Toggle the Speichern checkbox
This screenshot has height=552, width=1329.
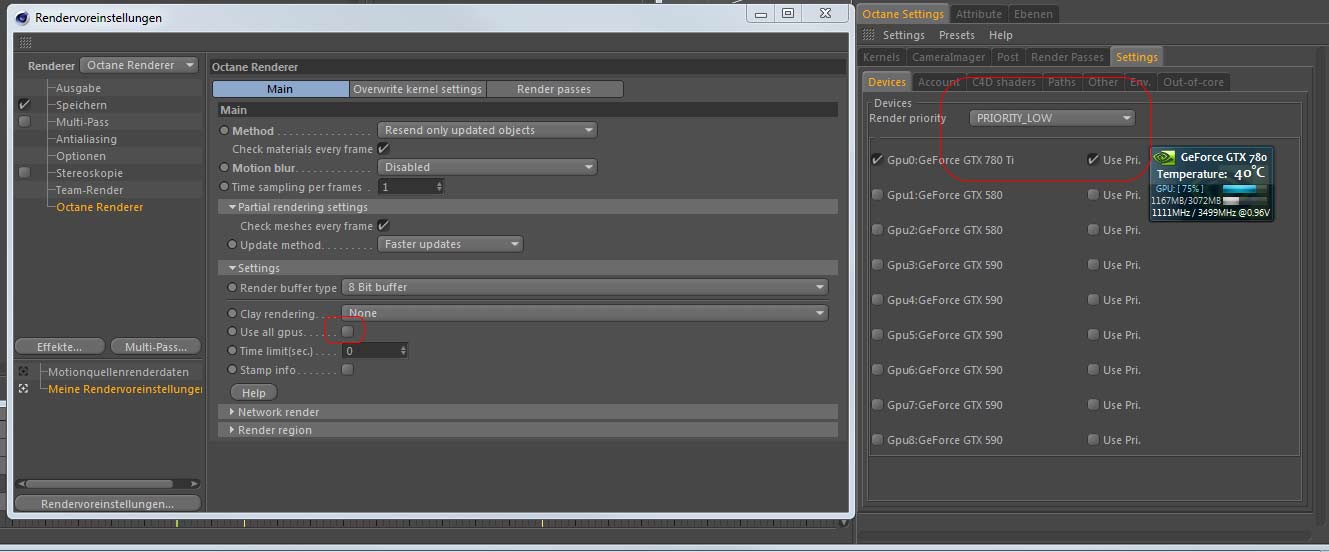tap(24, 105)
